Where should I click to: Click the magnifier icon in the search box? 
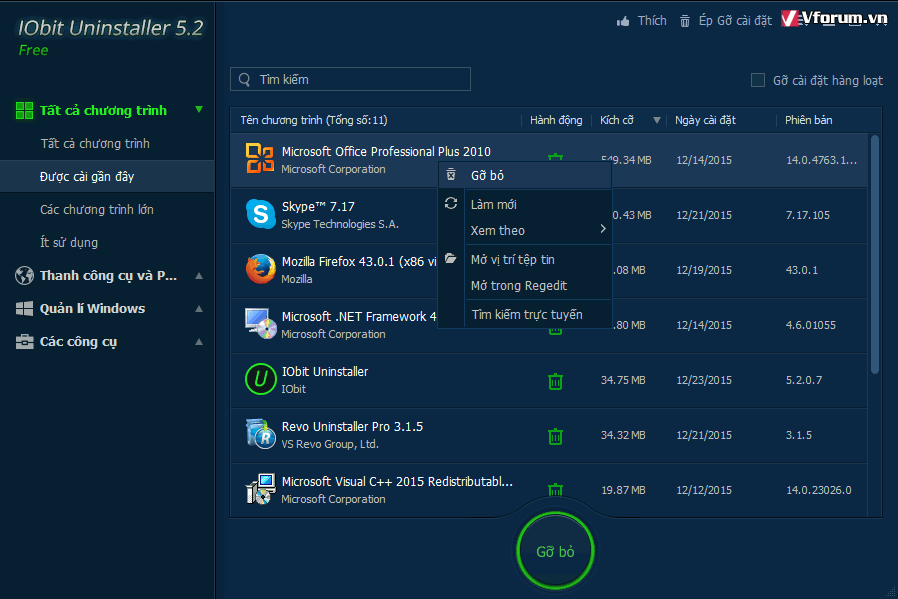coord(245,80)
